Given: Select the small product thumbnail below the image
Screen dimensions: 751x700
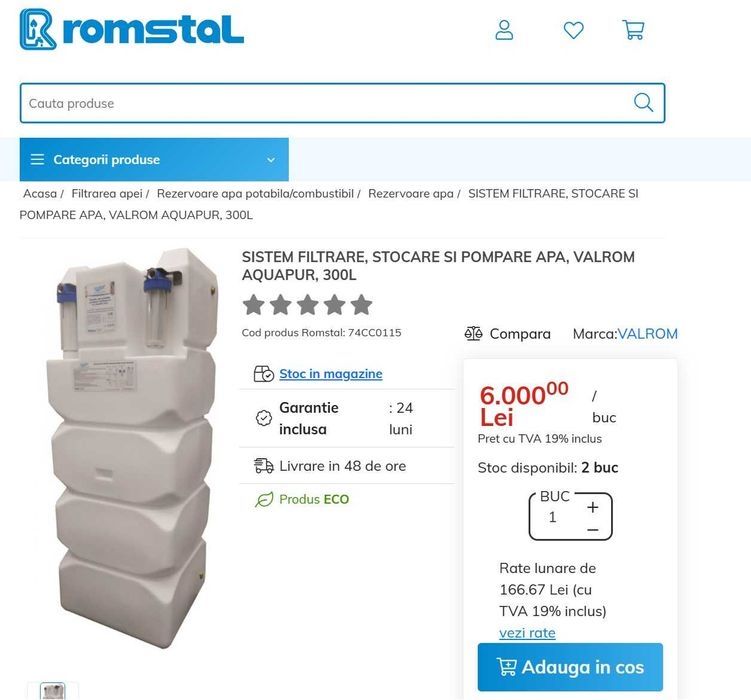Looking at the screenshot, I should [53, 691].
